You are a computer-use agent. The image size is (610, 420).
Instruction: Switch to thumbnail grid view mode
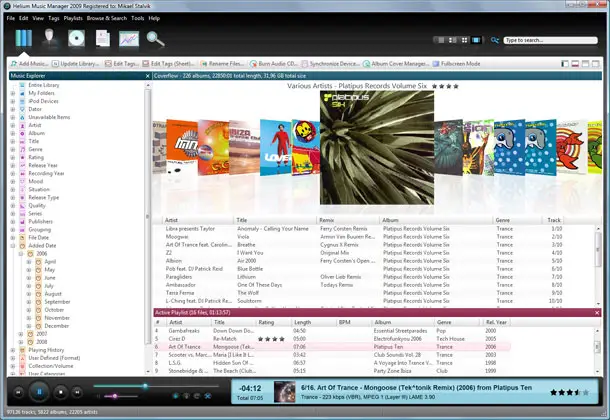click(x=464, y=40)
